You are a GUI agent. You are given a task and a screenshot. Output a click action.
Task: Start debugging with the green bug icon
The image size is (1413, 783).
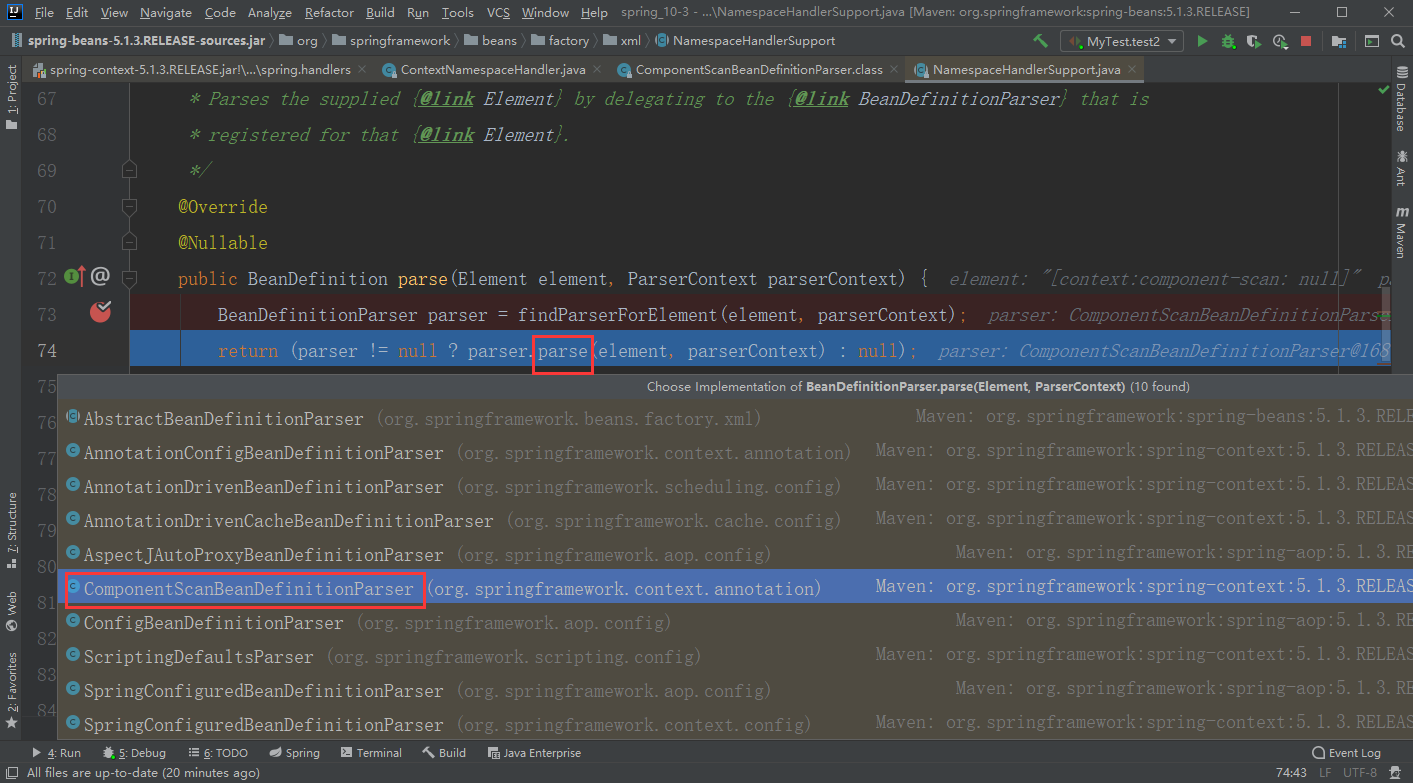(1228, 41)
